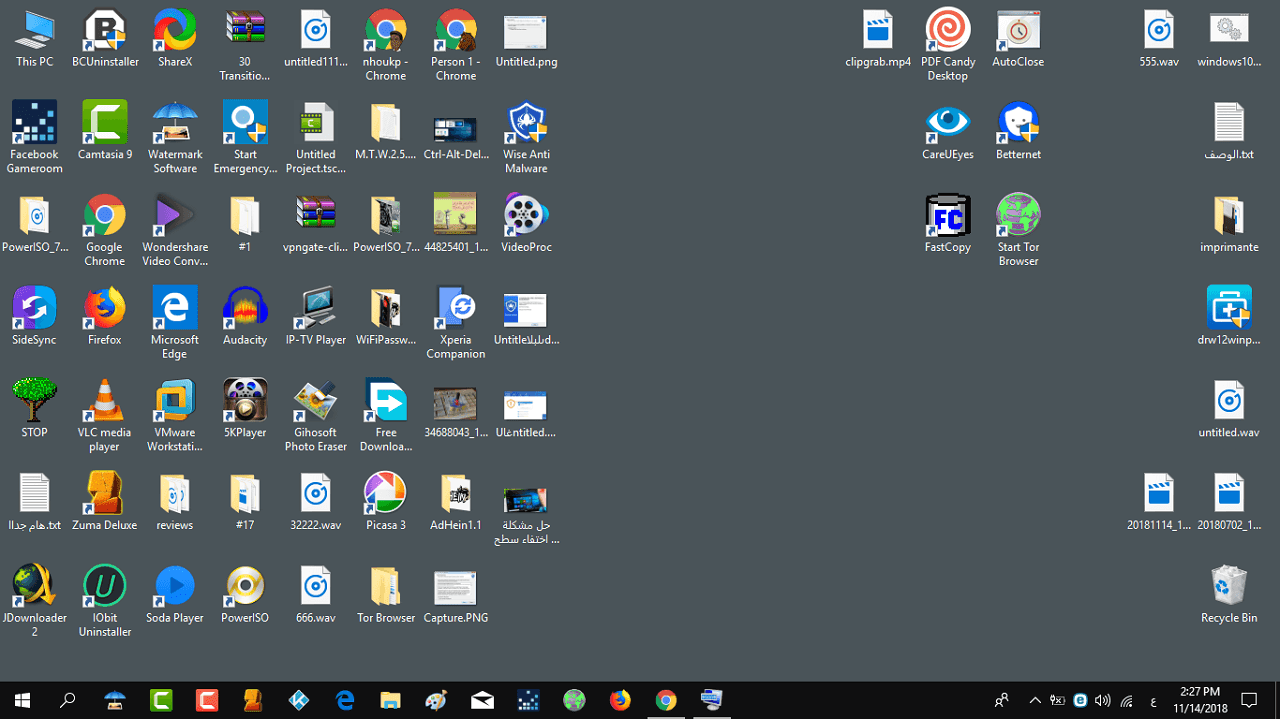Show hidden system tray icons
The width and height of the screenshot is (1280, 719).
click(1035, 700)
